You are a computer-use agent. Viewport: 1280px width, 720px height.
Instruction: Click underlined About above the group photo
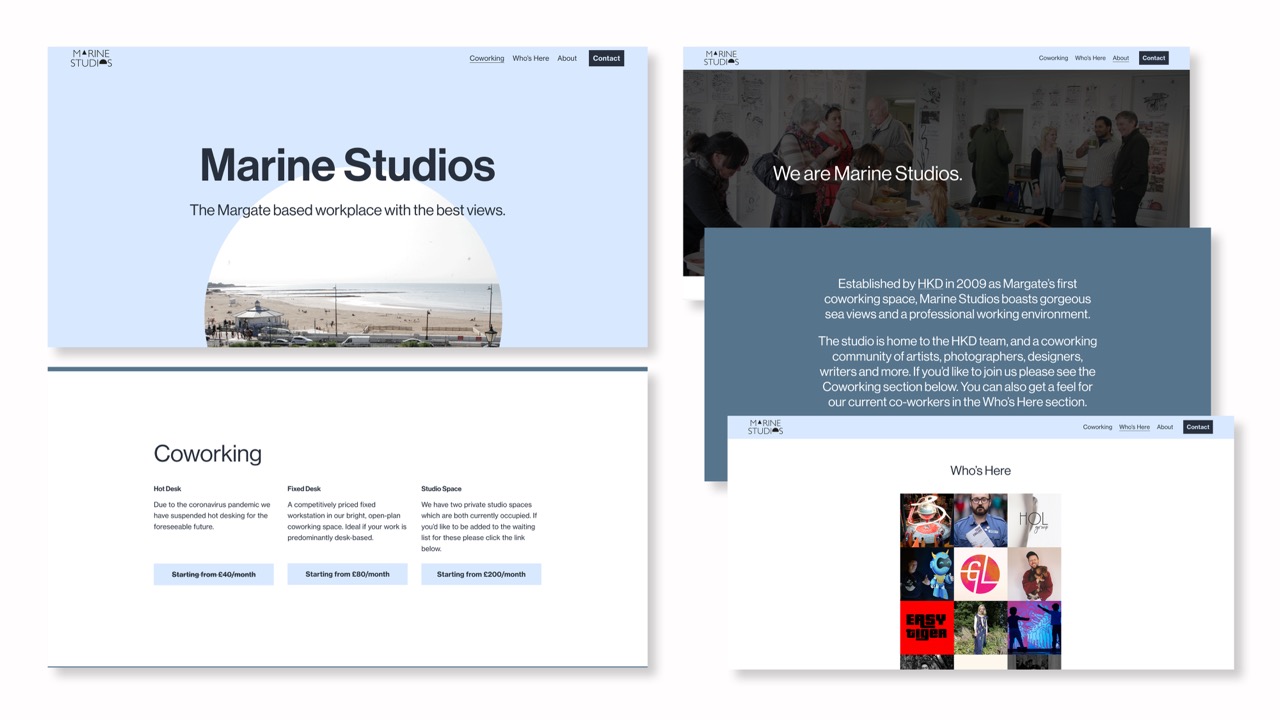tap(1120, 58)
